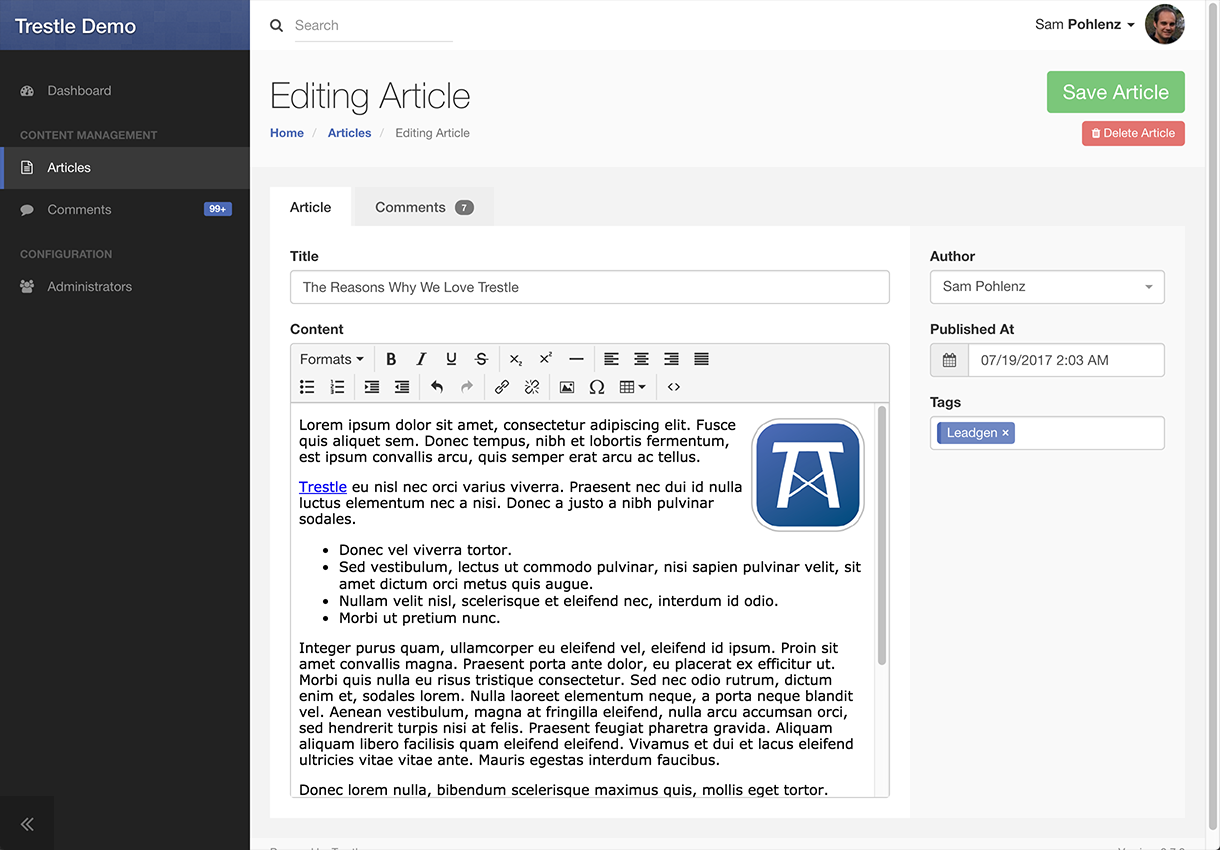Screen dimensions: 1220x850
Task: Click Trestle link in content
Action: point(323,487)
